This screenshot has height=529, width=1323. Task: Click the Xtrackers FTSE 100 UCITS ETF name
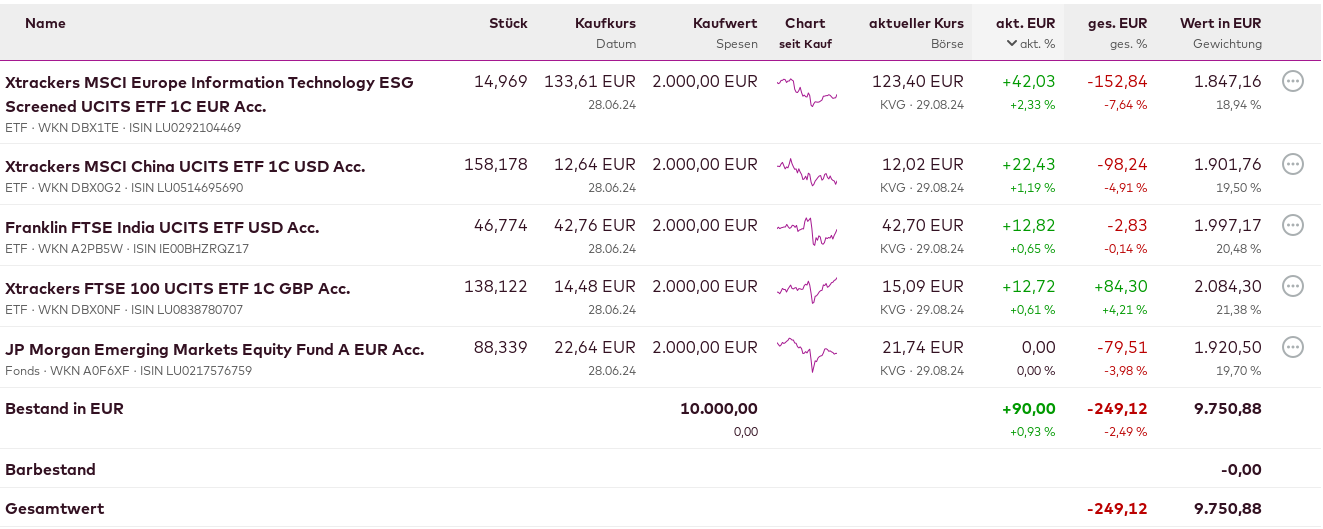(x=178, y=288)
